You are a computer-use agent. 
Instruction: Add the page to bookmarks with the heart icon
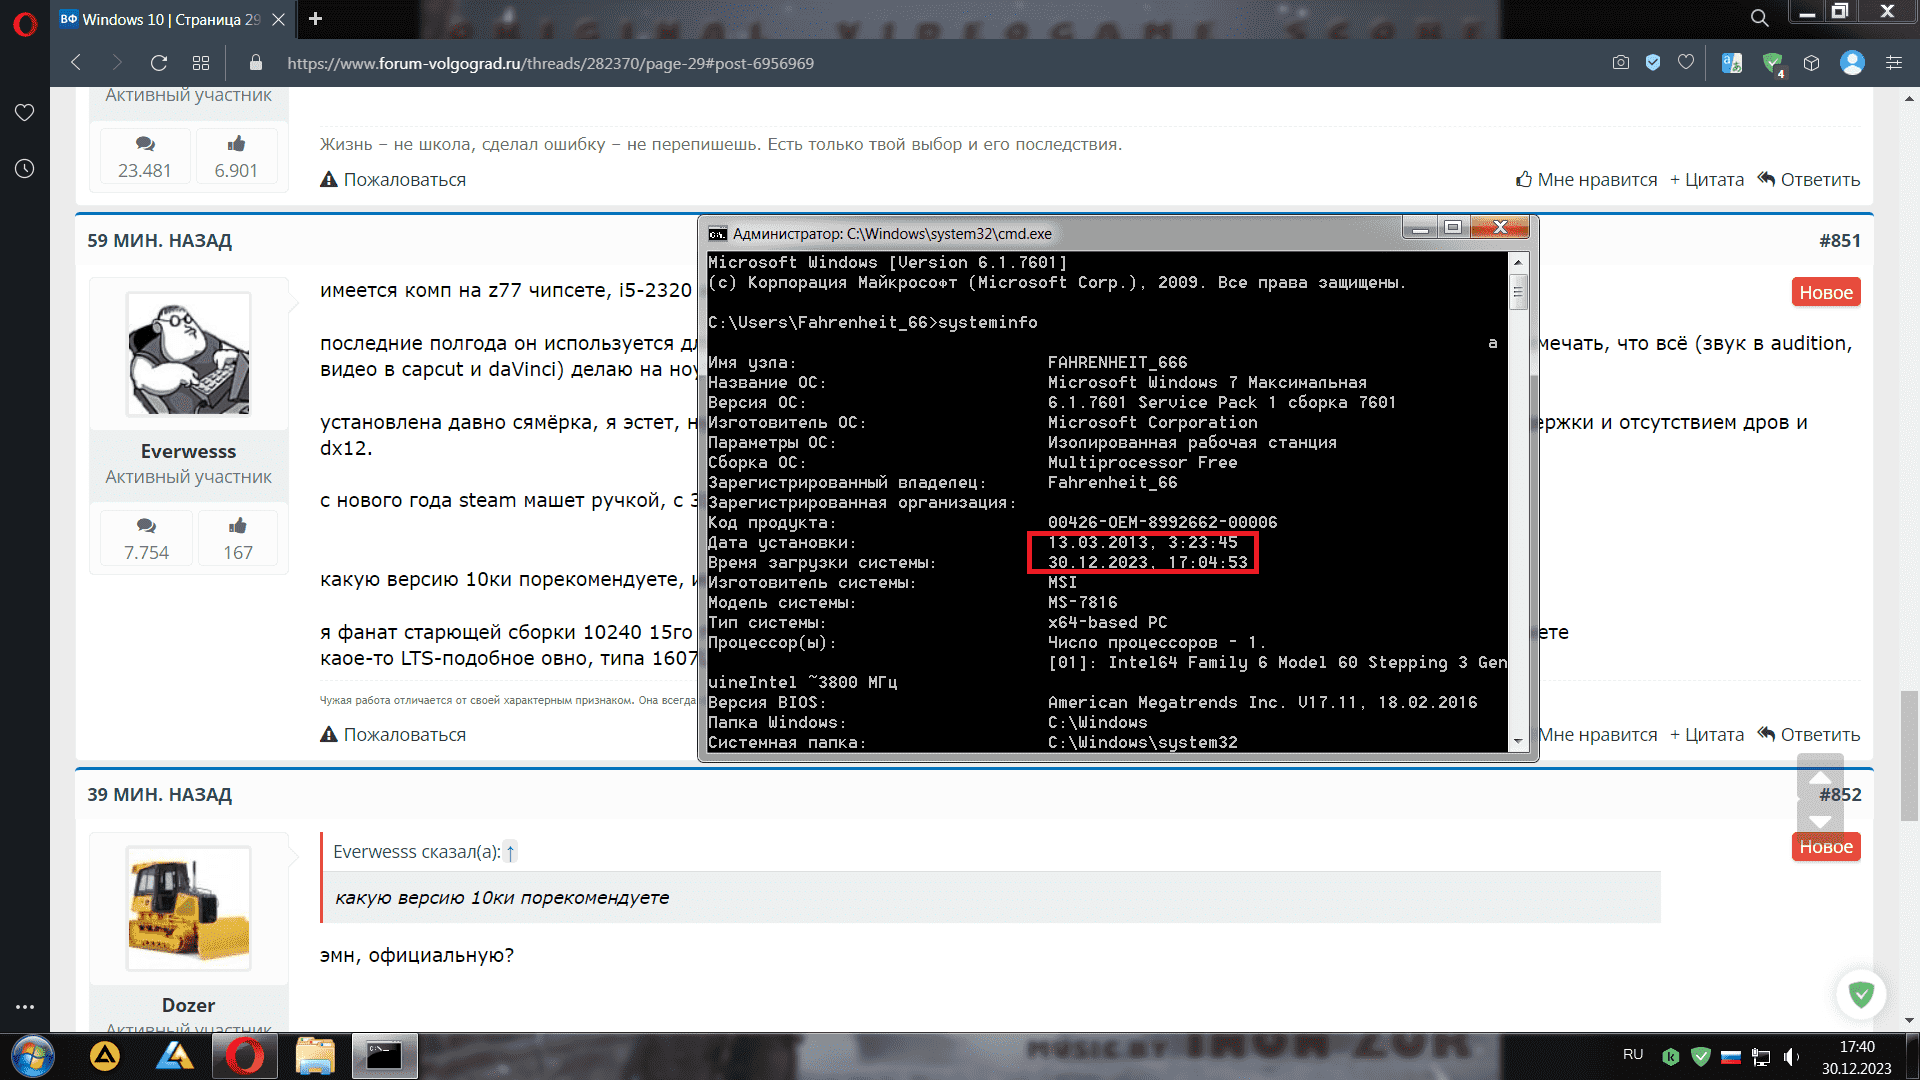coord(1686,63)
